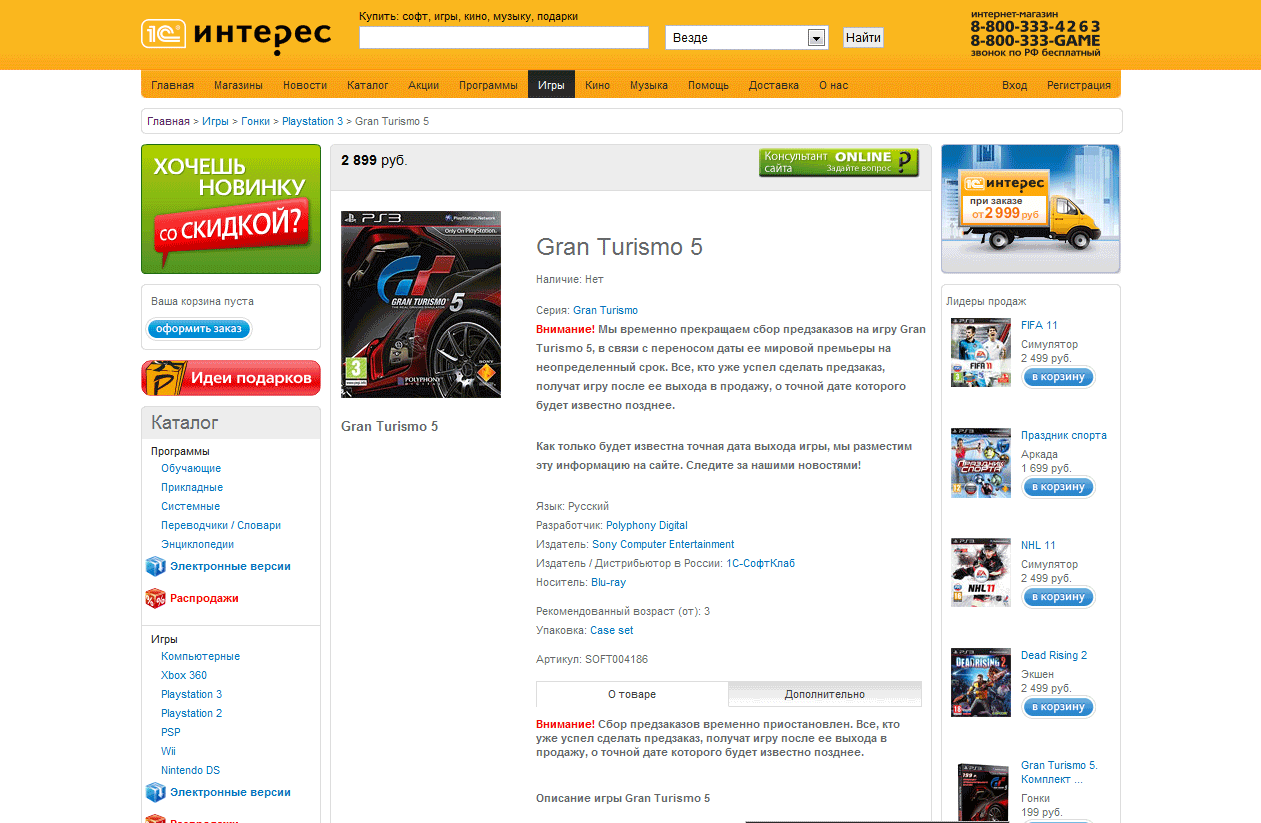Go to Гонки in the breadcrumb
Image resolution: width=1261 pixels, height=823 pixels.
click(x=255, y=121)
